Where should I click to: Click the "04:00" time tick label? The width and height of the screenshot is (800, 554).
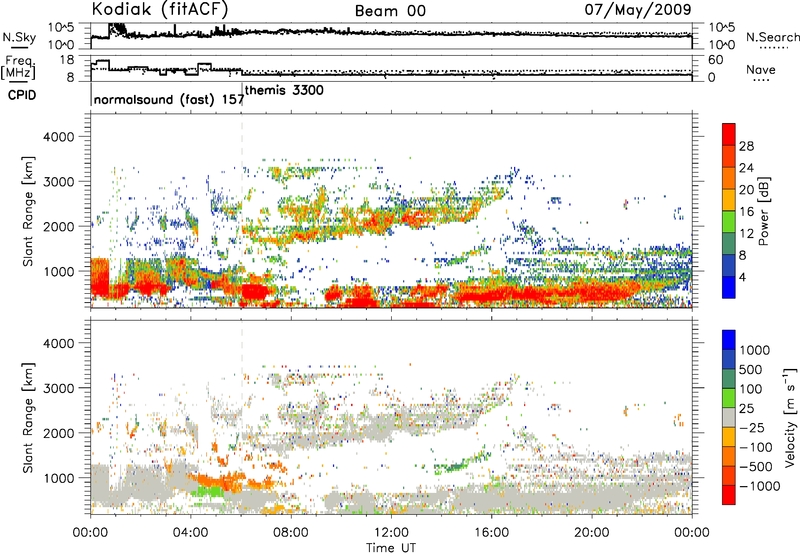point(190,533)
